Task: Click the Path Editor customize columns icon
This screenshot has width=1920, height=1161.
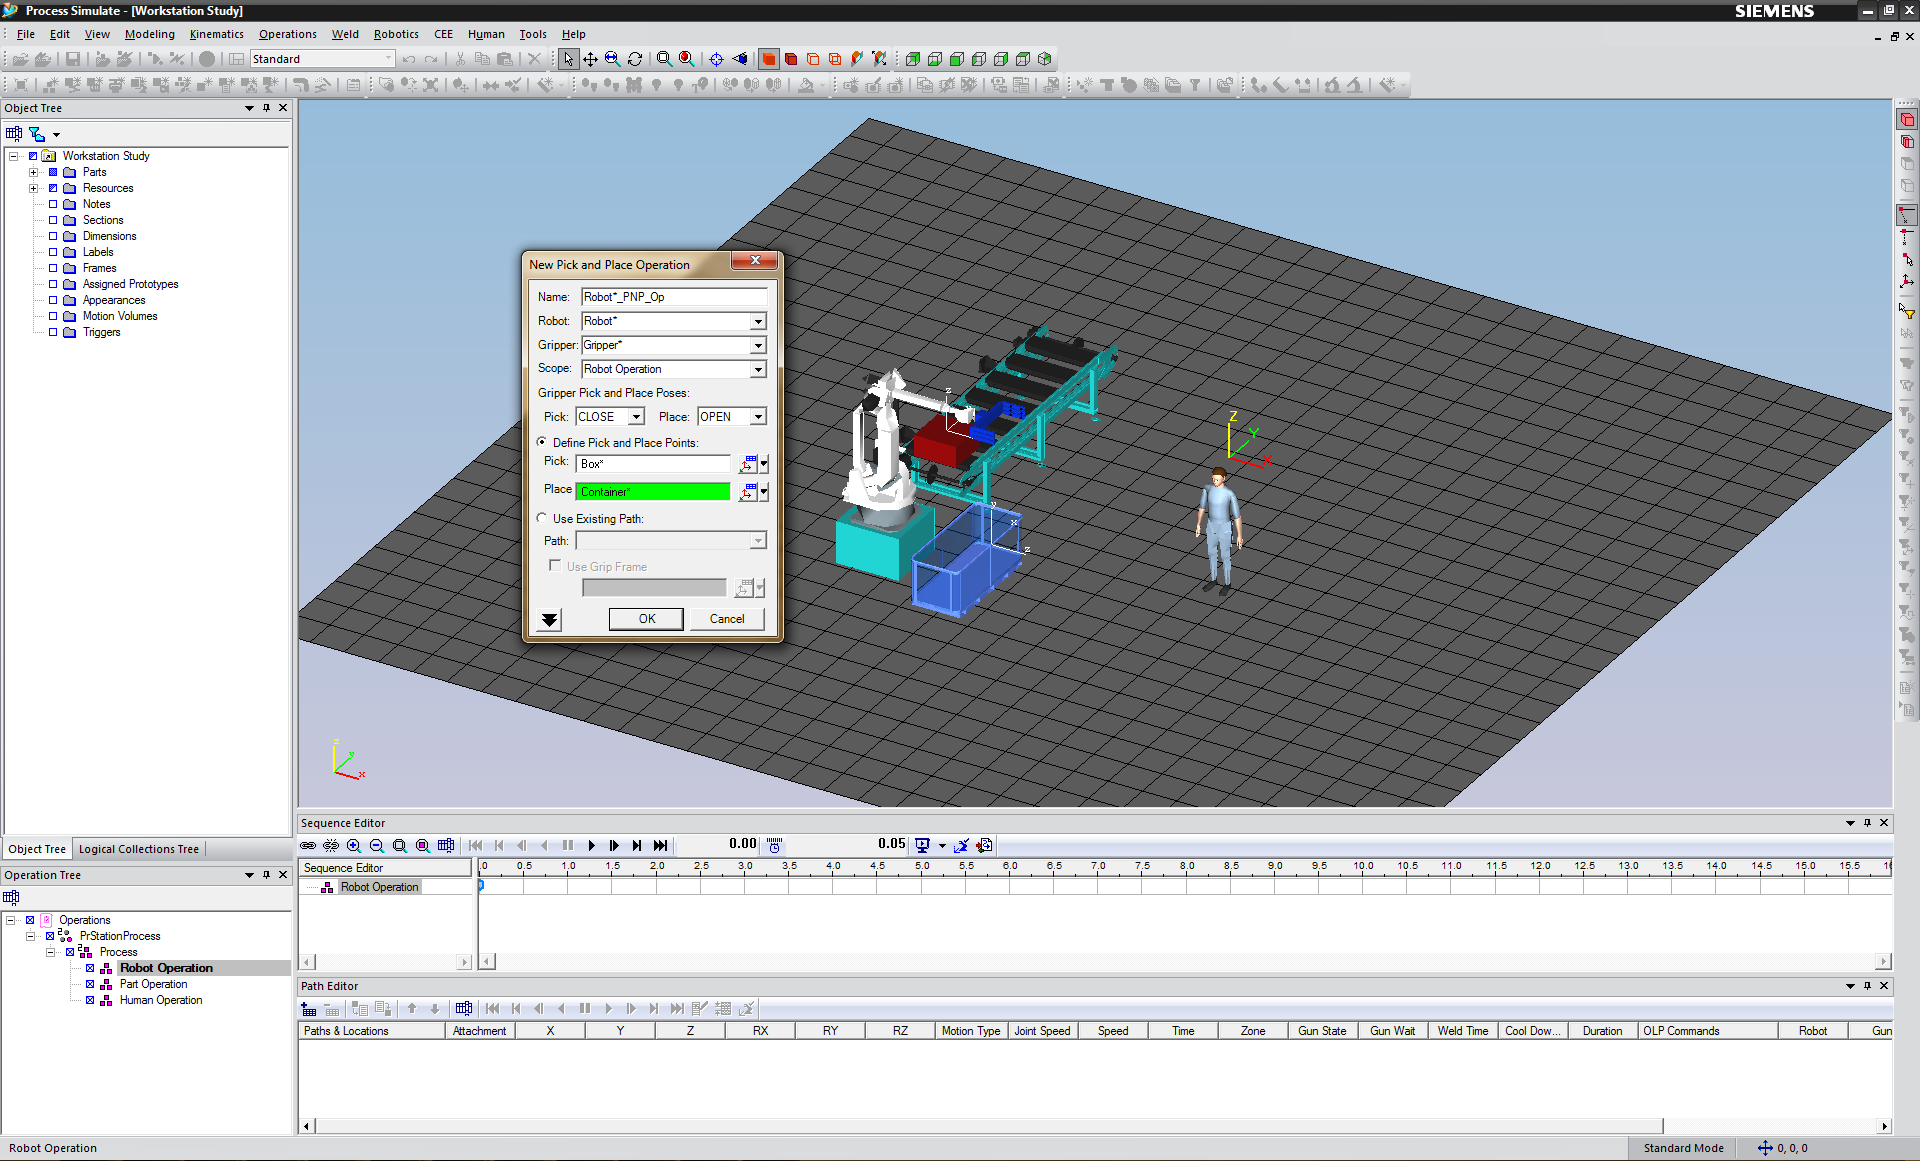Action: (x=464, y=1009)
